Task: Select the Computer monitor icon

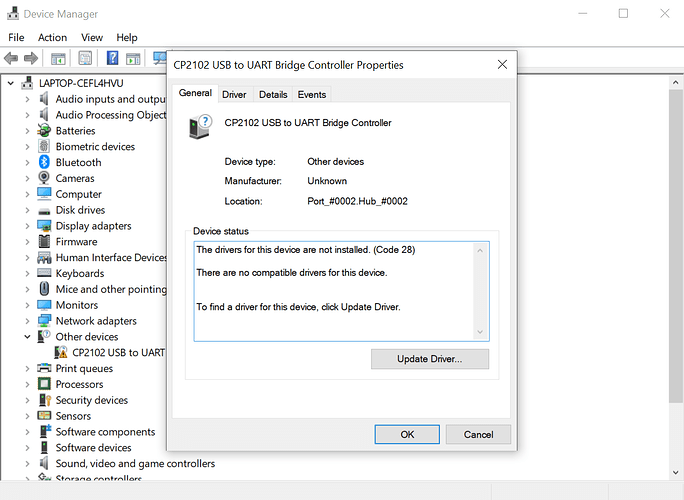Action: tap(44, 194)
